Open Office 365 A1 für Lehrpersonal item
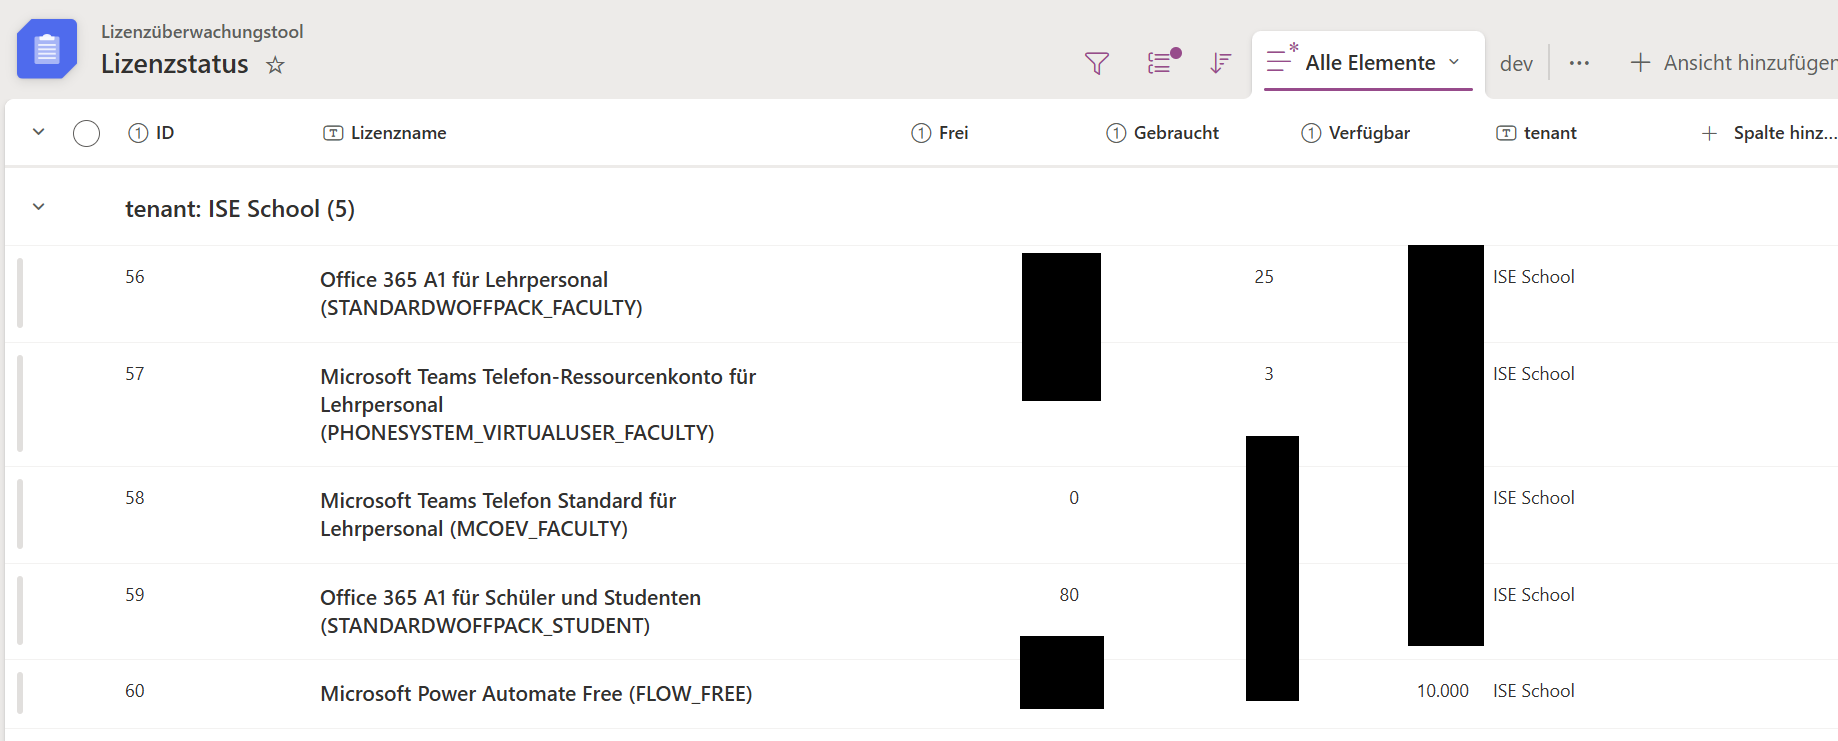Viewport: 1838px width, 741px height. tap(481, 294)
